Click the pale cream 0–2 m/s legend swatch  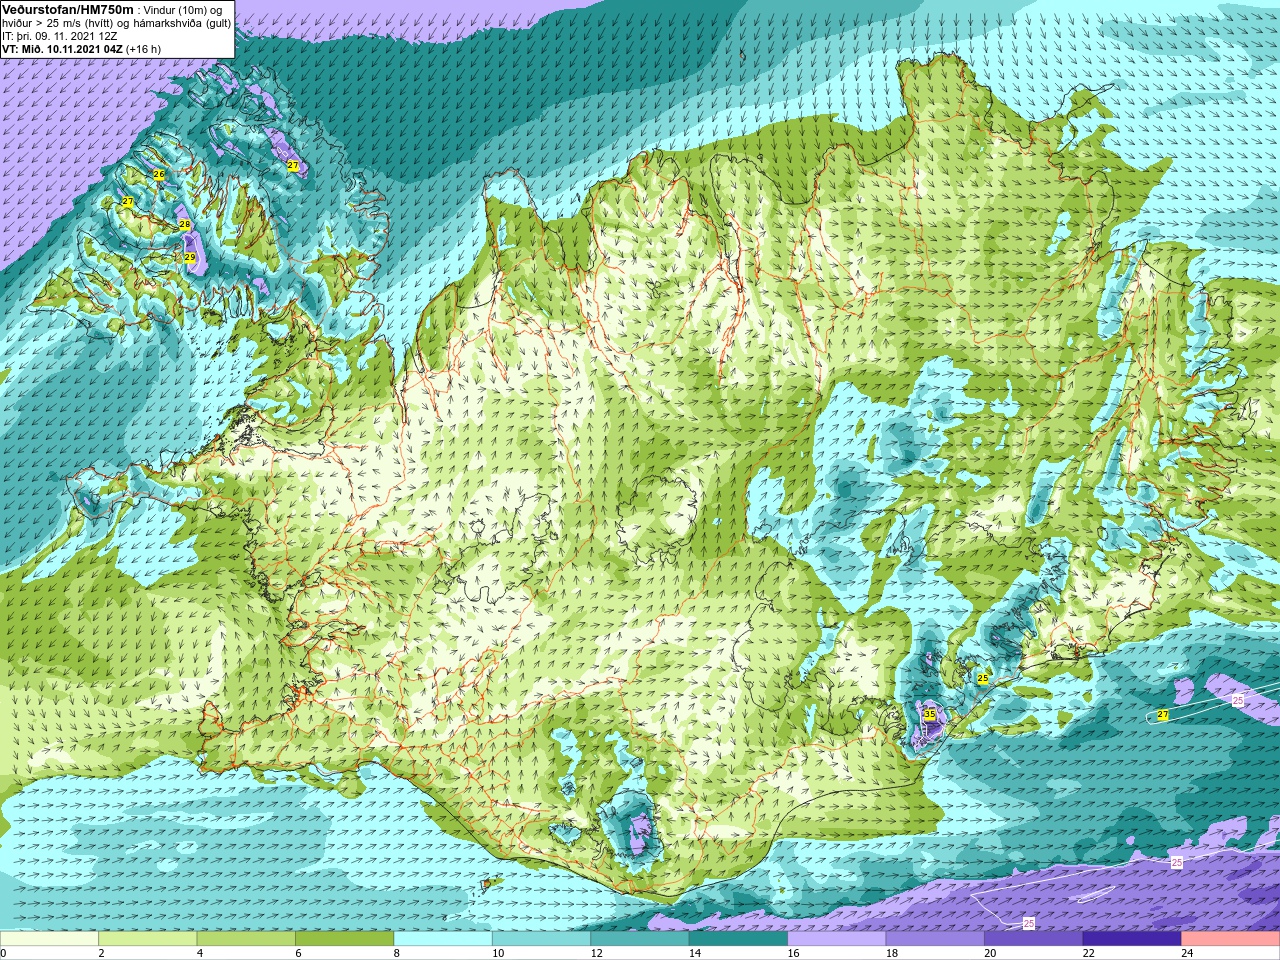[49, 939]
